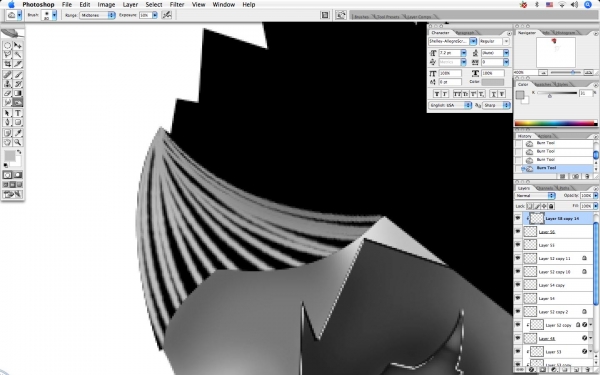
Task: Hide the Layer 54 copy layer
Action: 518,285
